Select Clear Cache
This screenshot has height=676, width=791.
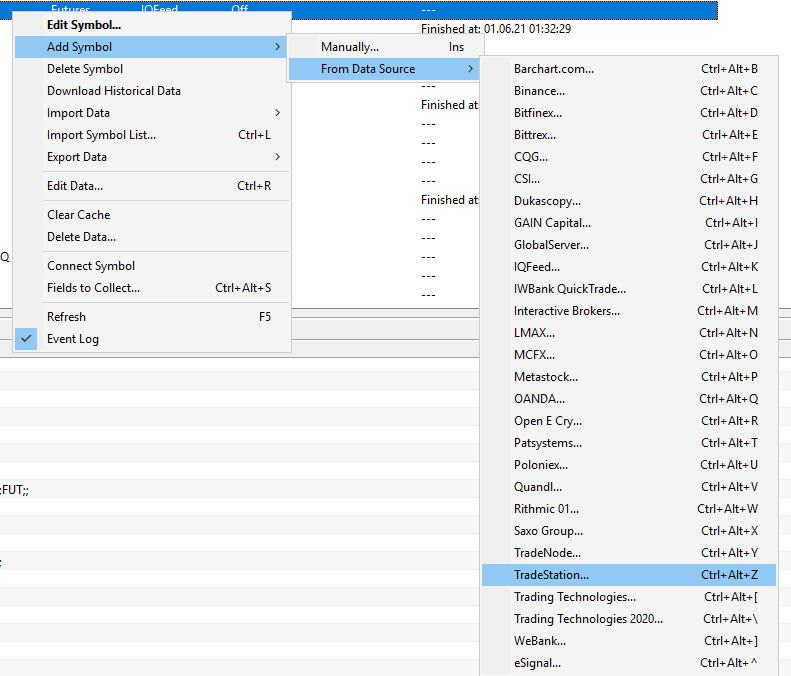pyautogui.click(x=151, y=215)
